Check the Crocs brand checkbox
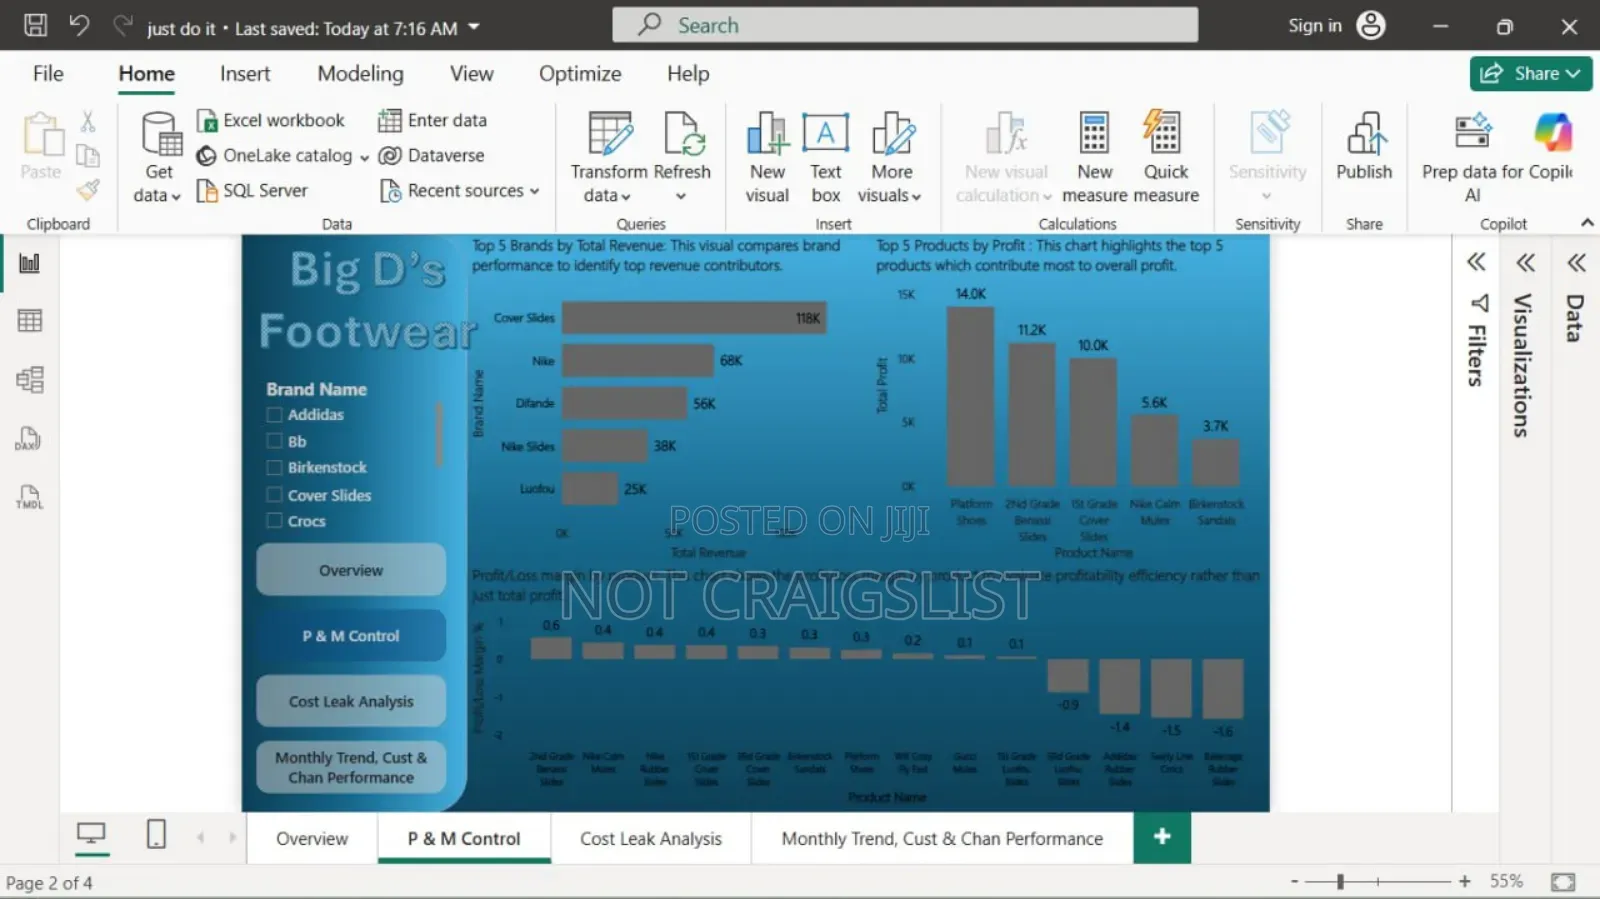Screen dimensions: 1600x899 274,521
